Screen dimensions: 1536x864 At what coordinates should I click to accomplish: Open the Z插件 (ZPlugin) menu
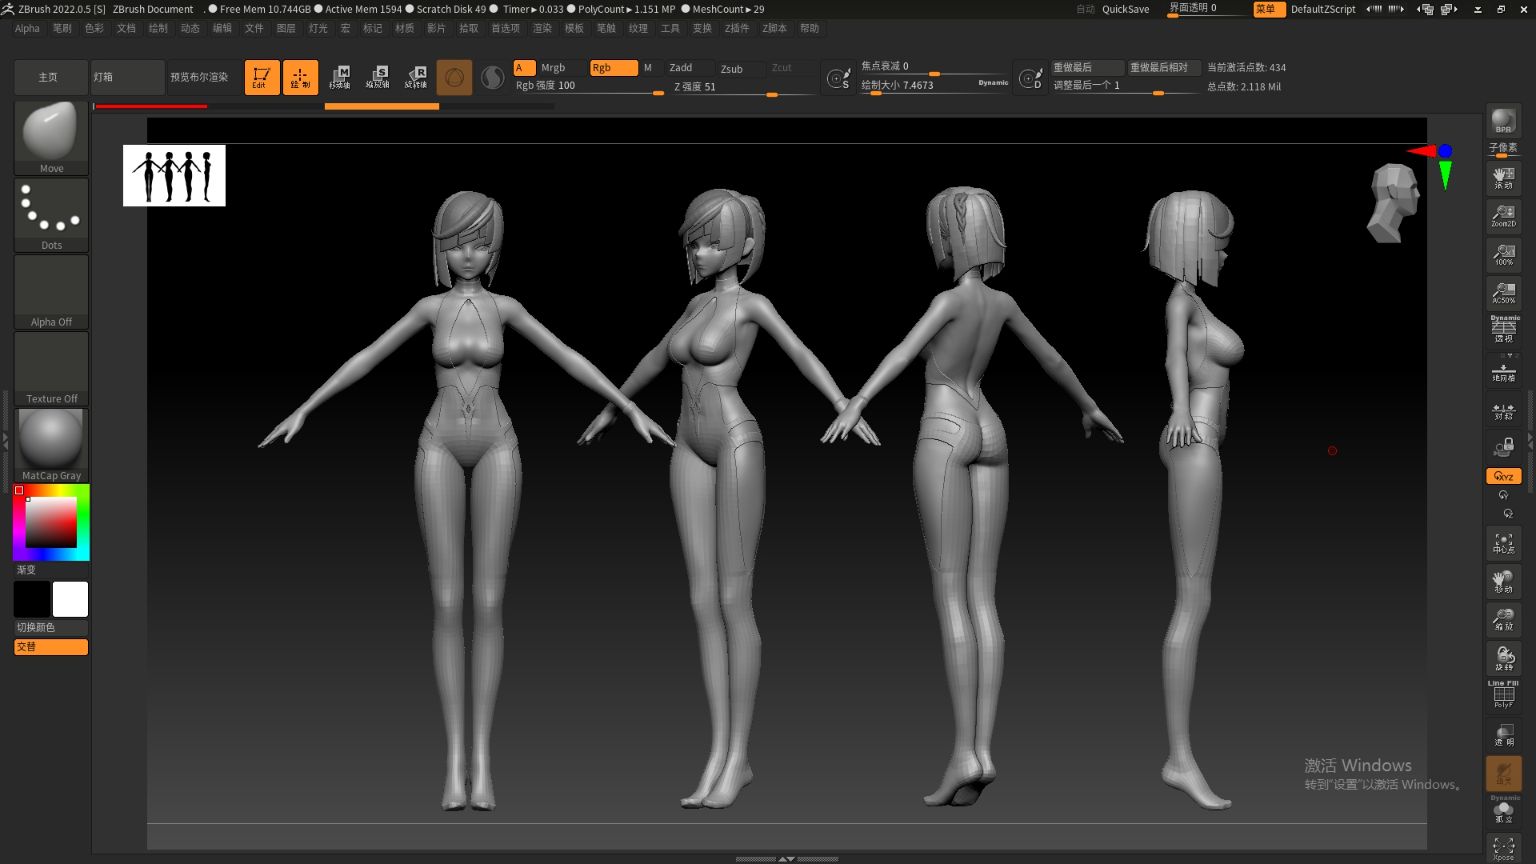(x=737, y=28)
